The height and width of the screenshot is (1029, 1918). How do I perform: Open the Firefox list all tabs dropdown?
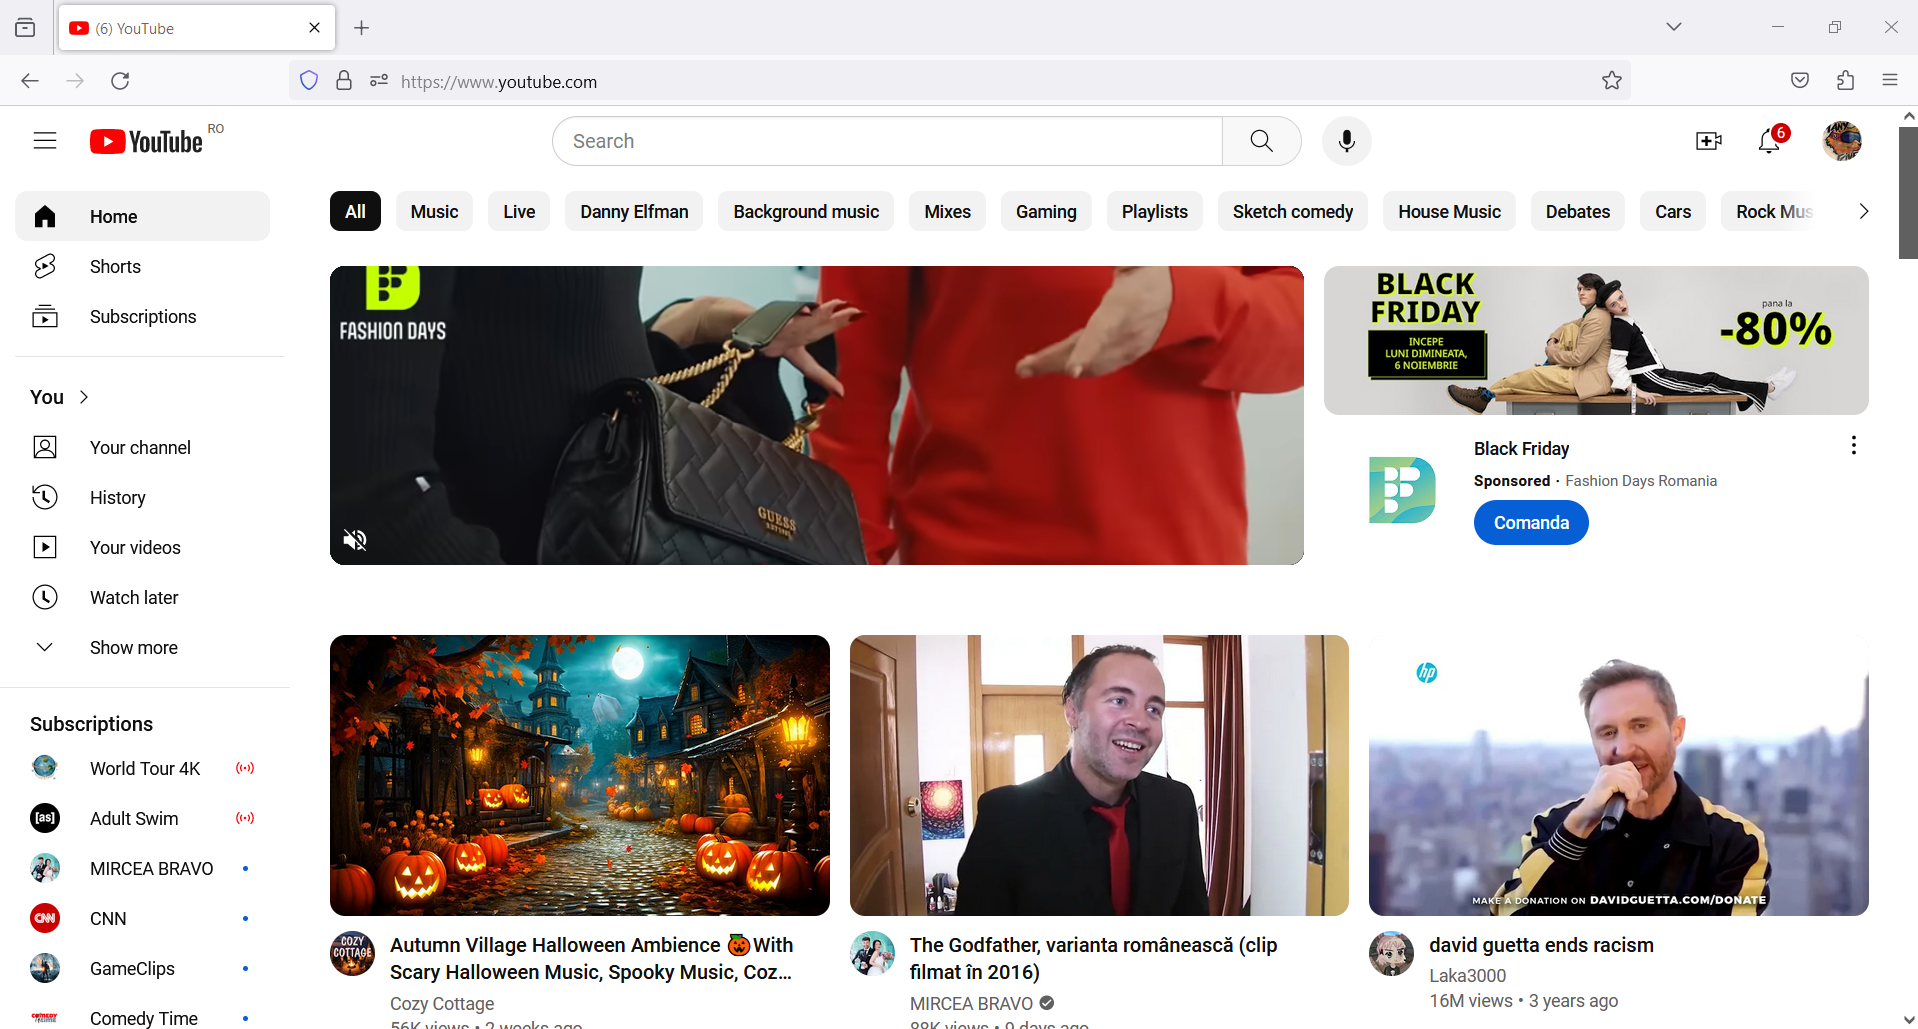1673,27
